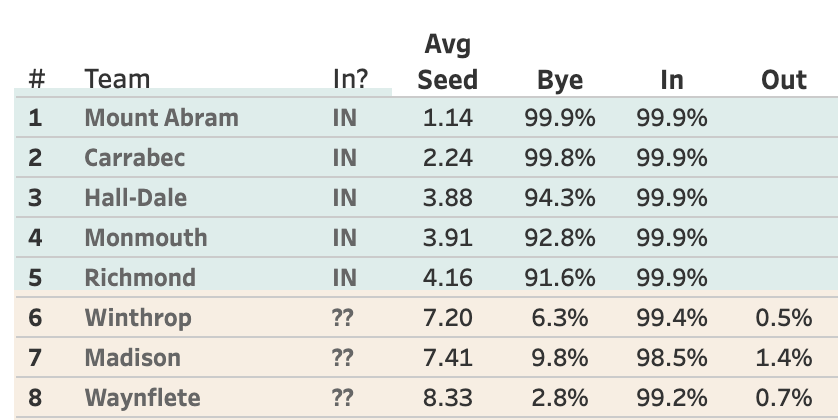Click Waynflete's 99.2% In value

(x=672, y=398)
